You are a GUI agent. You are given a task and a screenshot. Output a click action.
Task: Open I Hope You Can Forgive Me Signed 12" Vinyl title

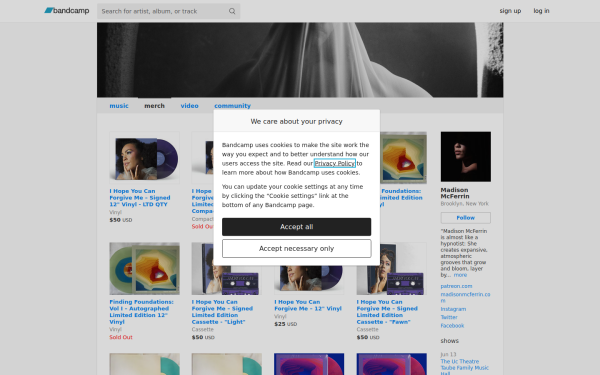[x=140, y=197]
